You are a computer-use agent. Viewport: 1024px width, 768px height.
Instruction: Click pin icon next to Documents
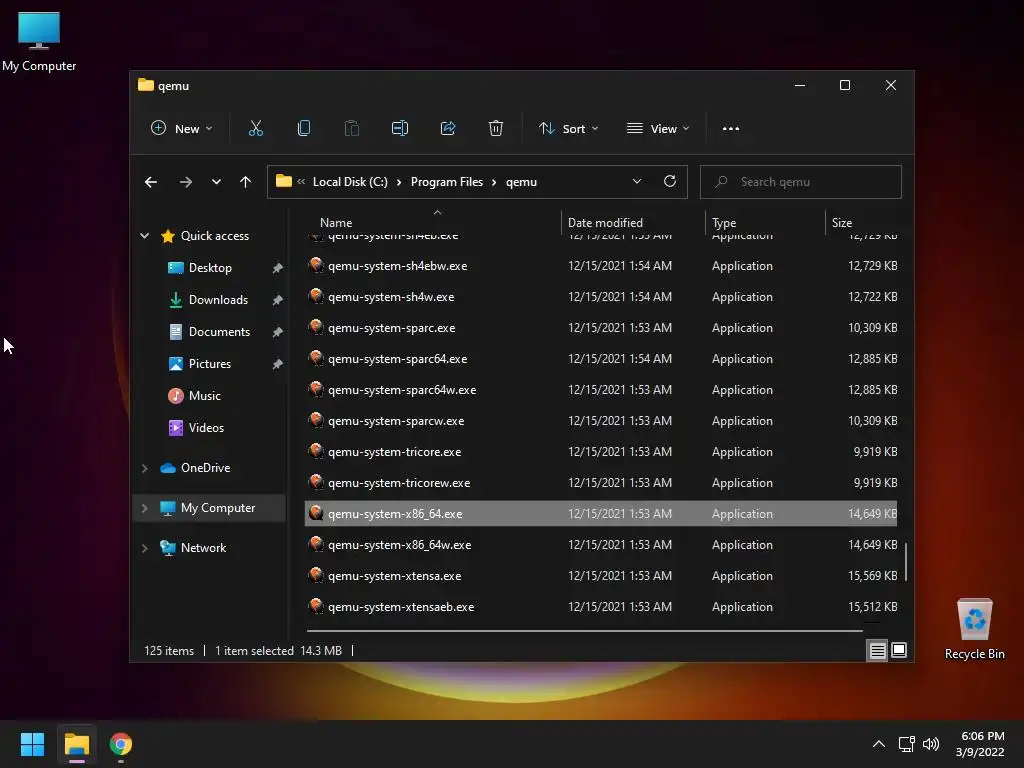point(278,332)
